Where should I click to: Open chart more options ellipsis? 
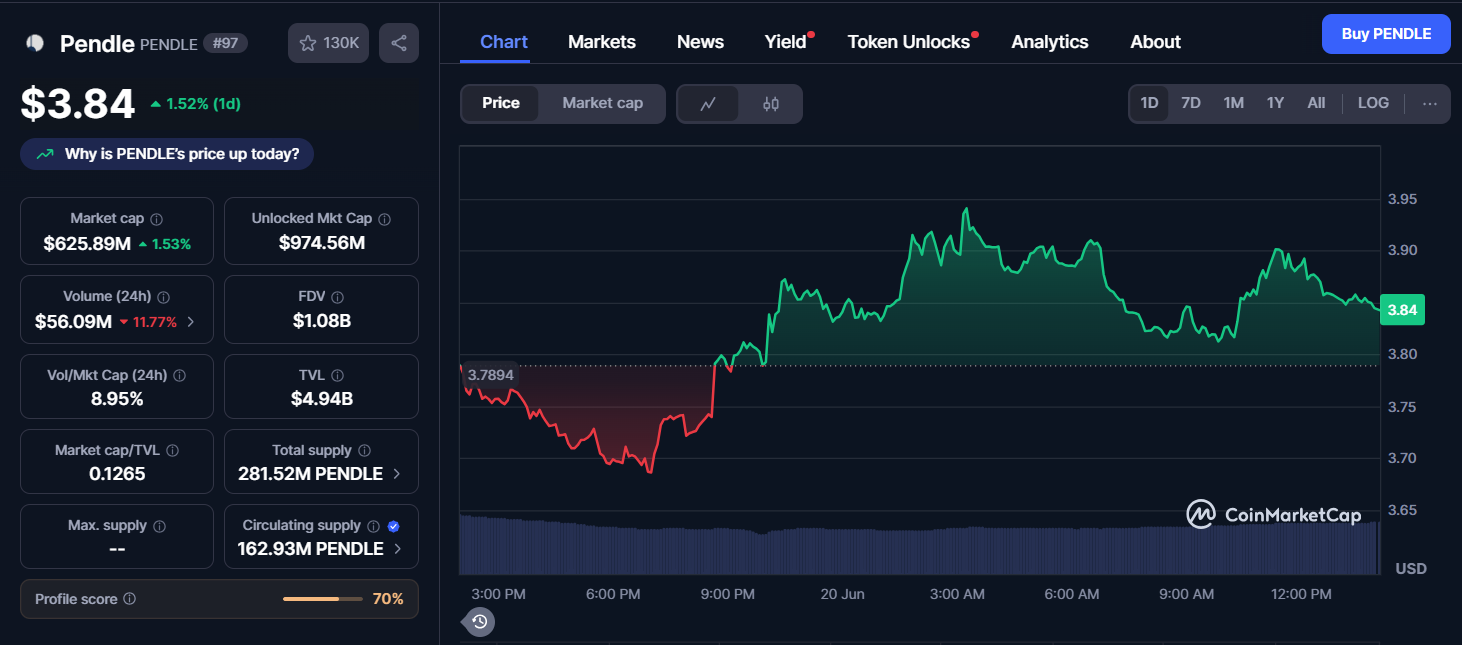tap(1430, 103)
